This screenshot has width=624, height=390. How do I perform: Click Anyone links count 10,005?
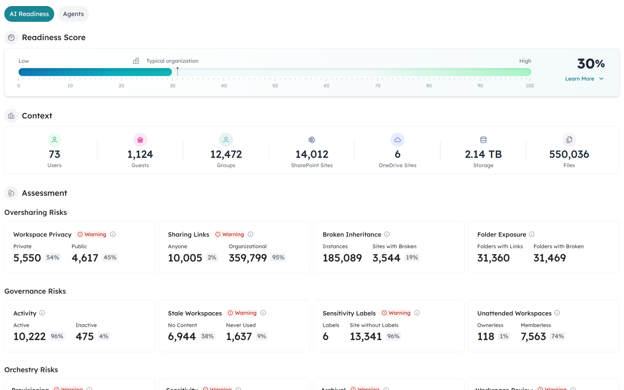[185, 258]
